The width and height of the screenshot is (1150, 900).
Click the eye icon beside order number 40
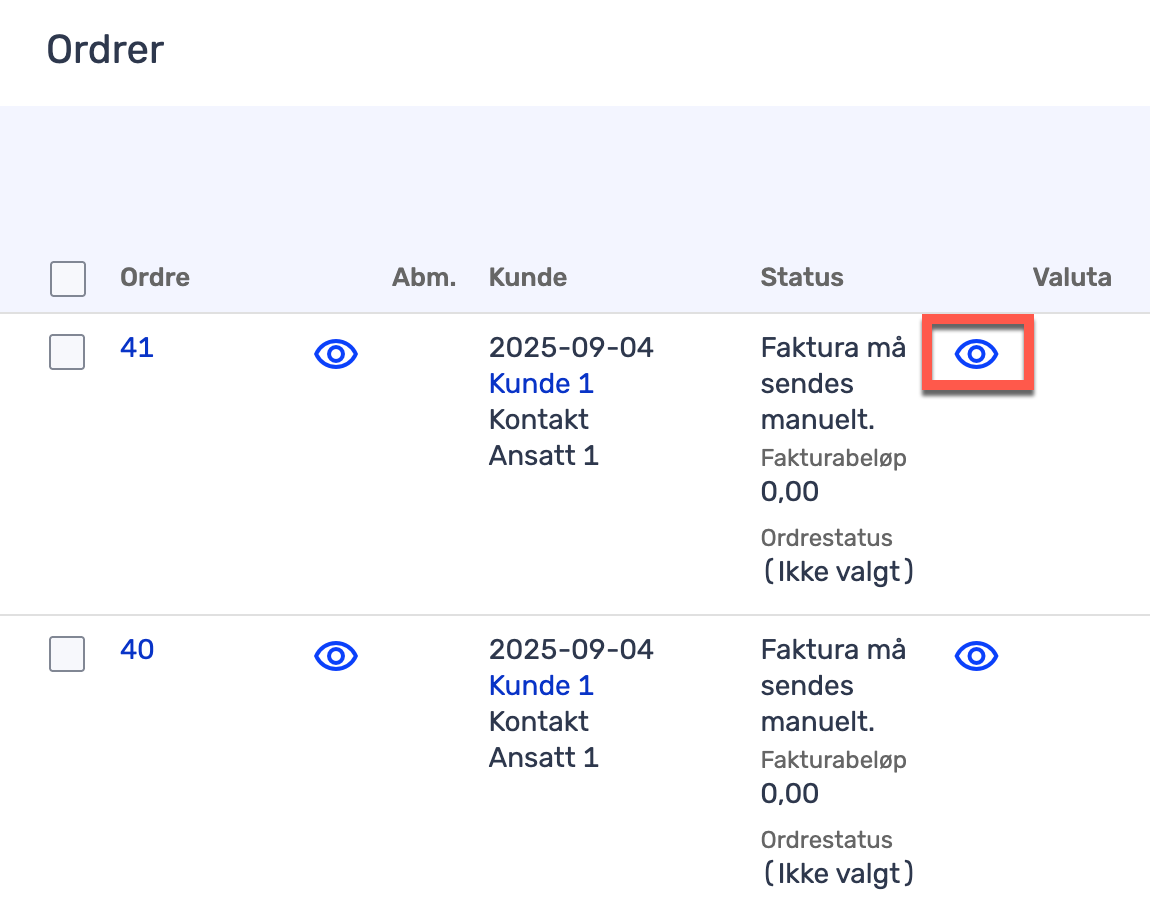(x=336, y=656)
